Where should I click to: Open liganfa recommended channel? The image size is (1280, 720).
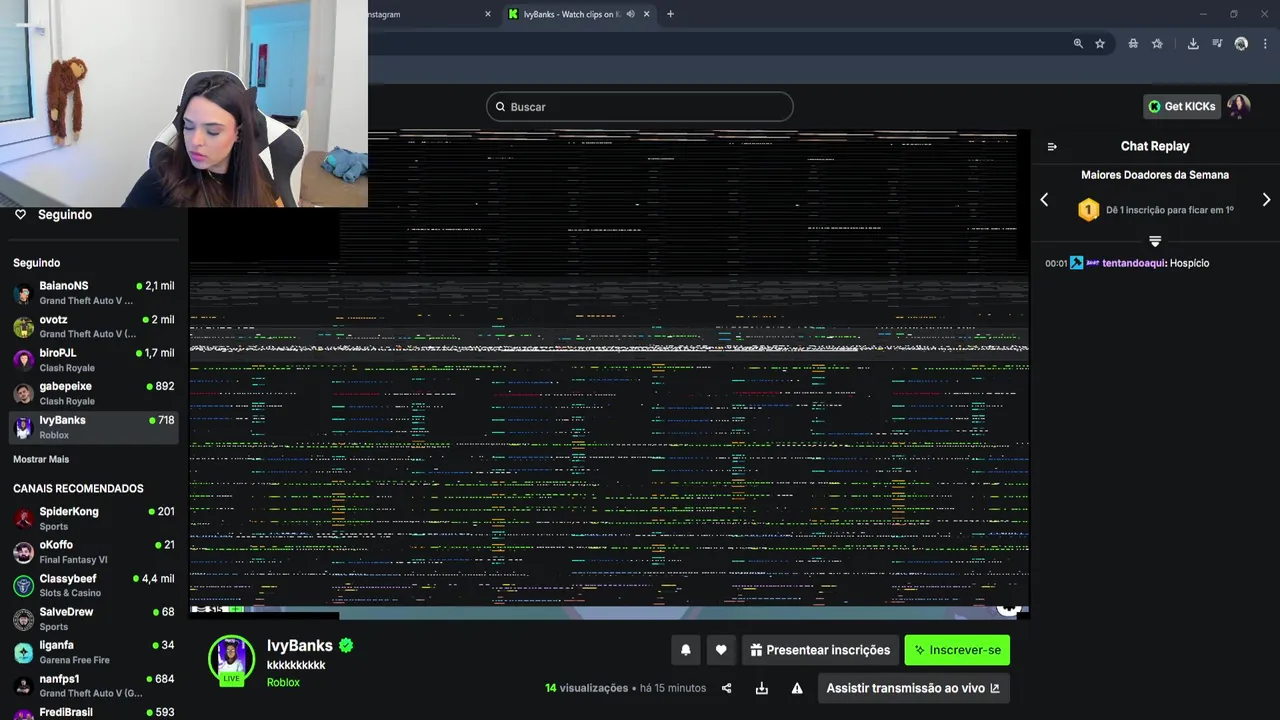(x=94, y=652)
